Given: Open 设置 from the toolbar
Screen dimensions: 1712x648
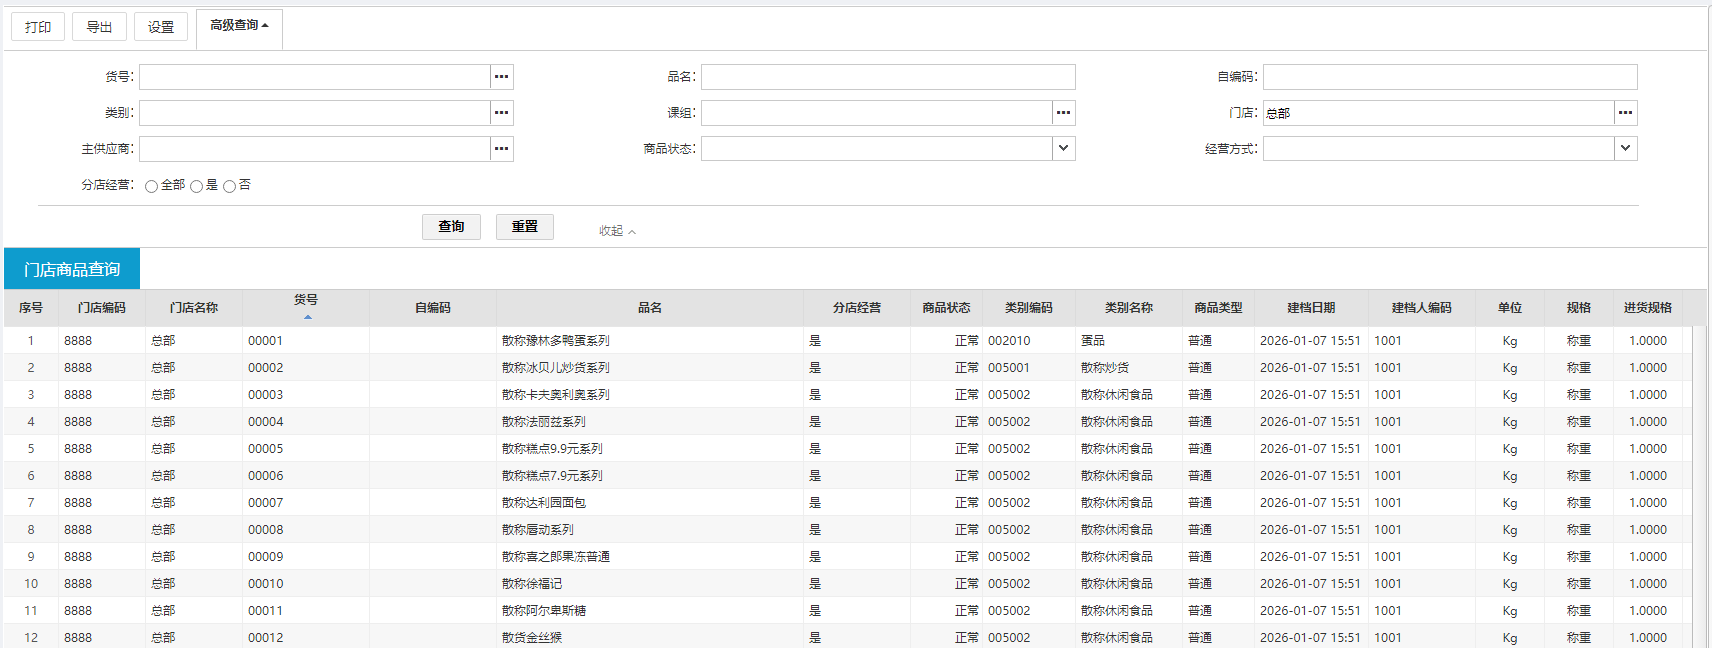Looking at the screenshot, I should (161, 27).
